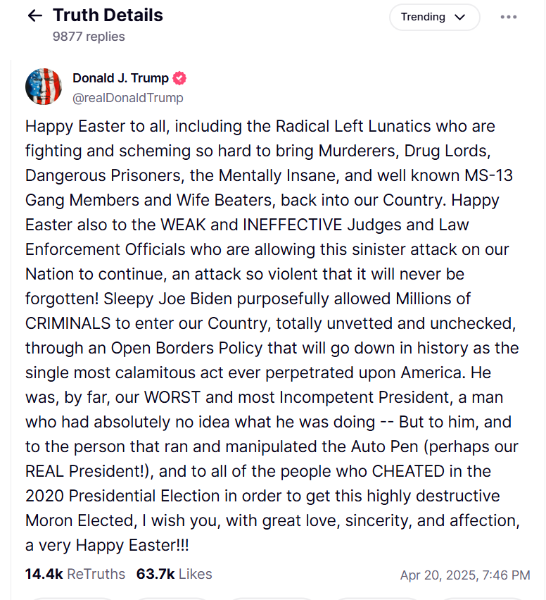View the 14.4k ReTruths list
Screen dimensions: 546x600
coord(75,574)
